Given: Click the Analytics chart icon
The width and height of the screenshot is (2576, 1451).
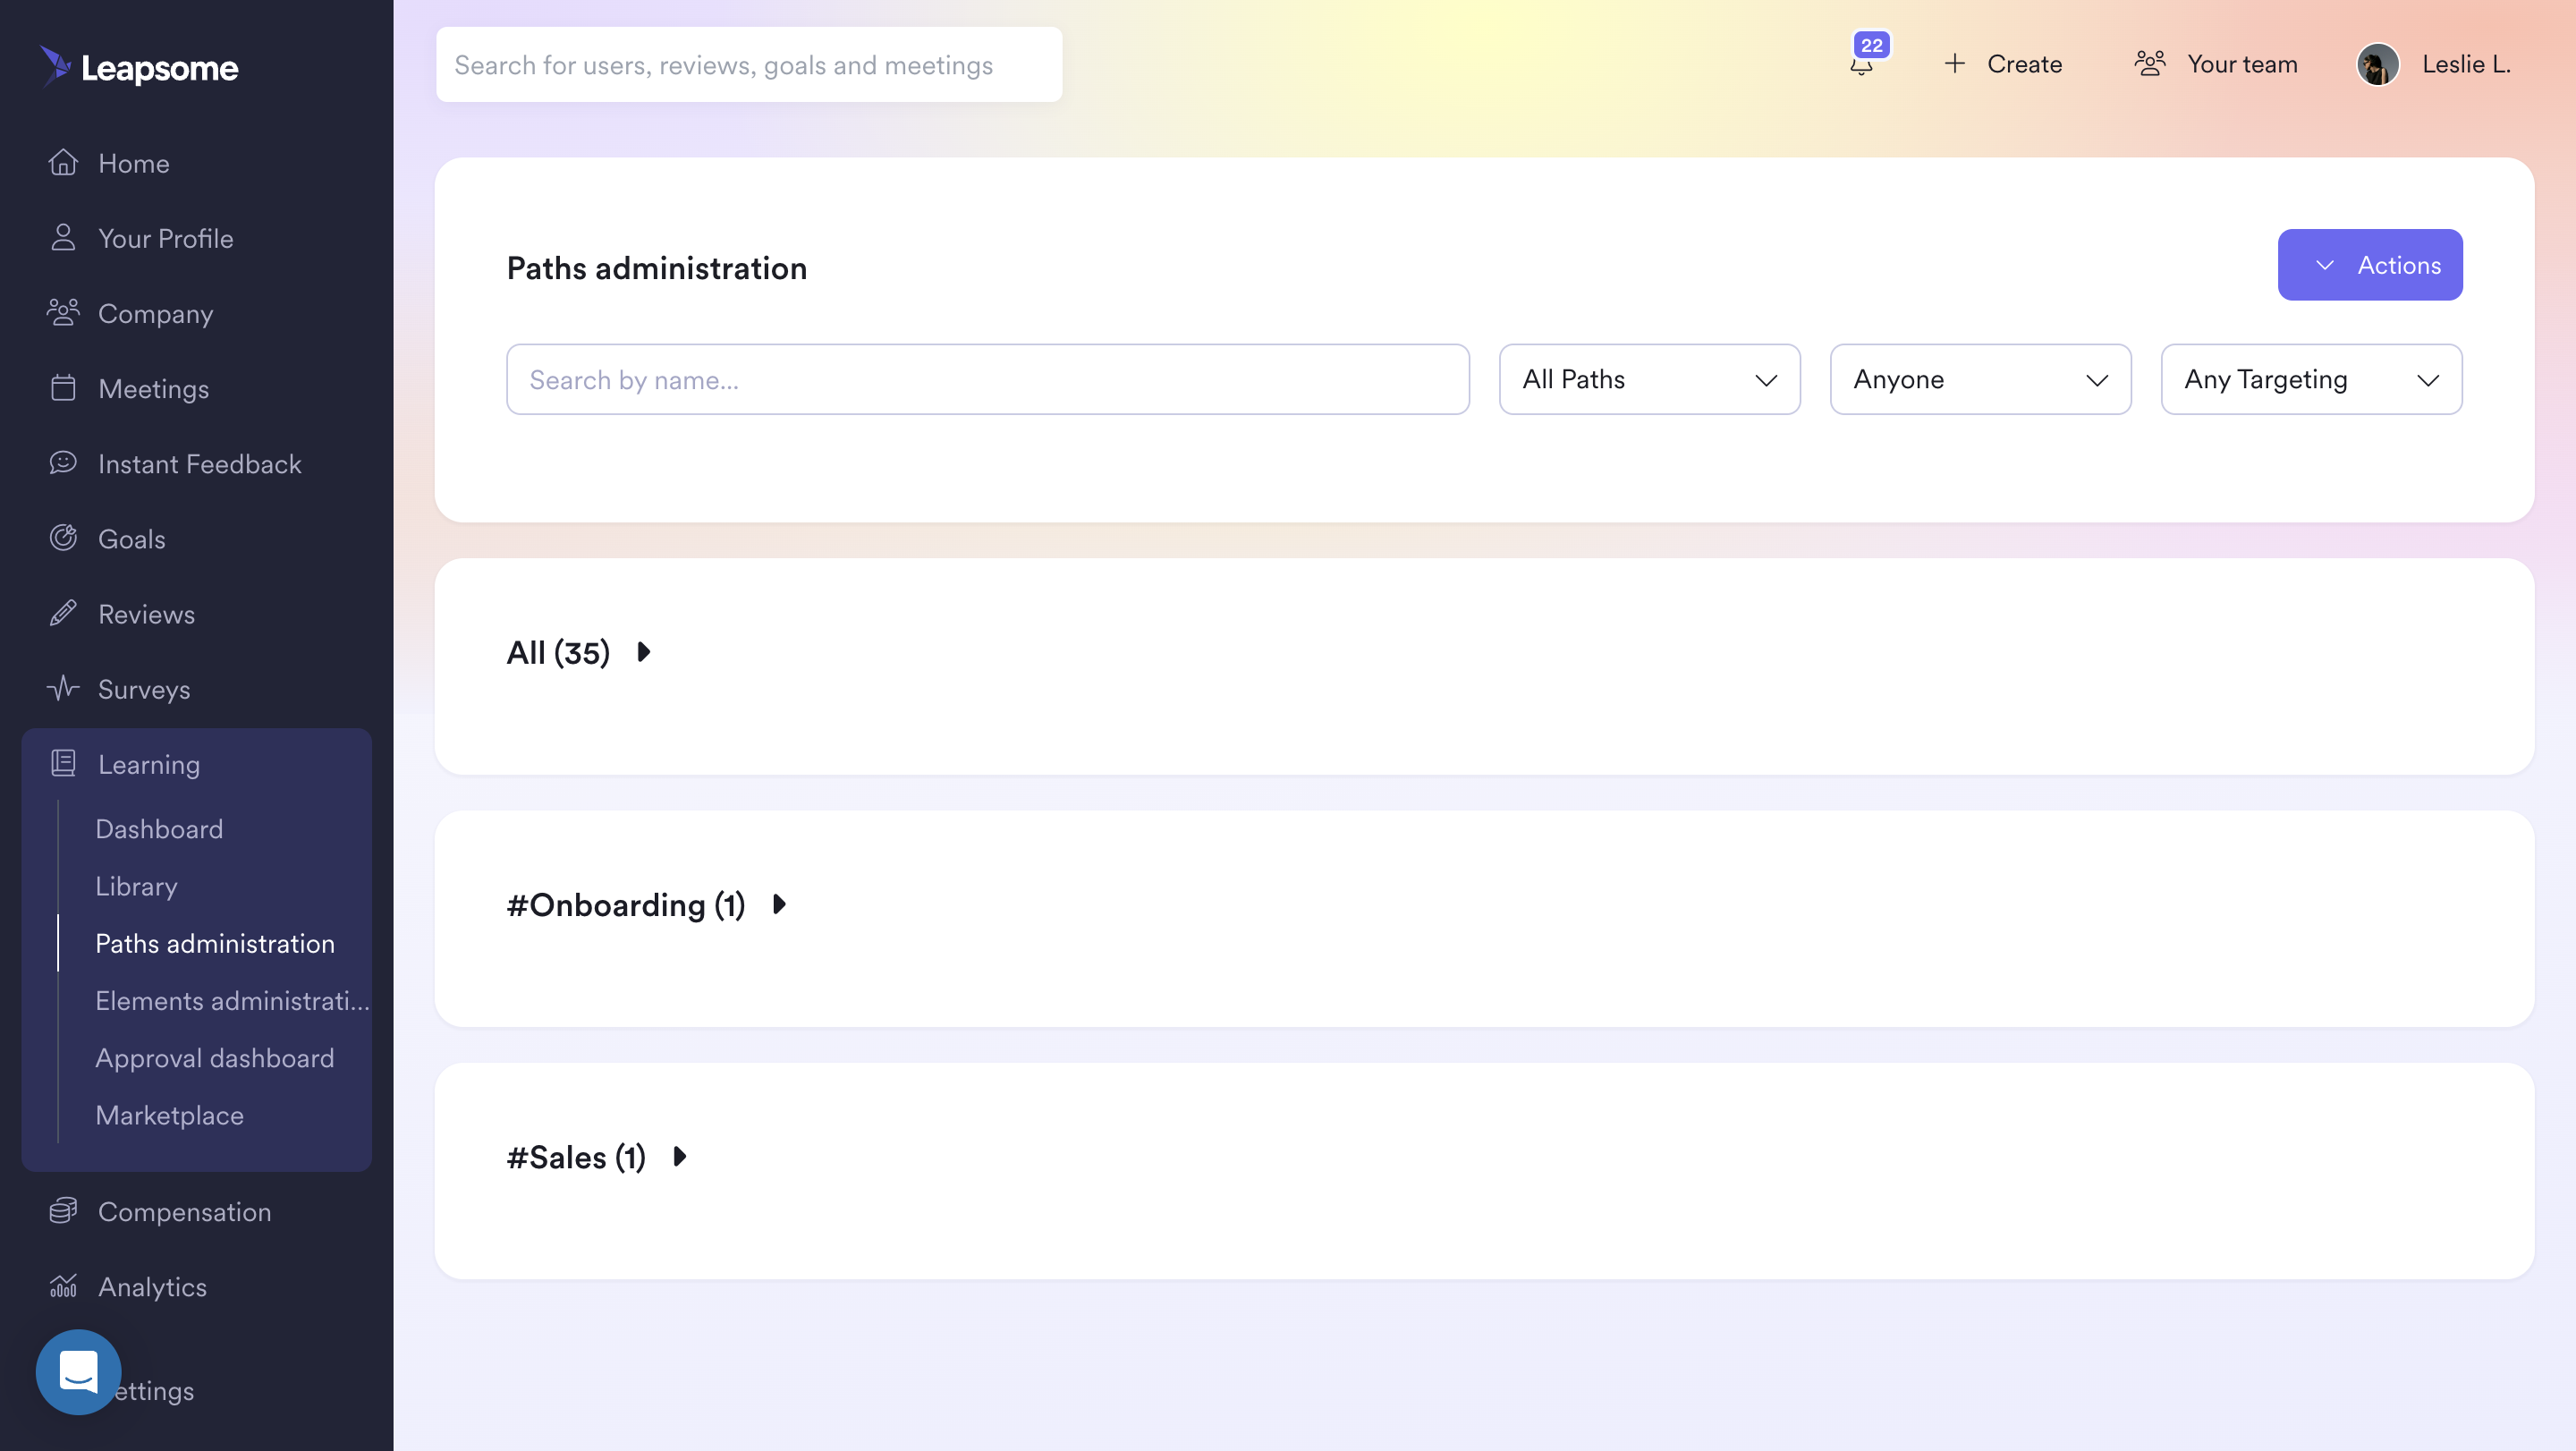Looking at the screenshot, I should tap(63, 1285).
